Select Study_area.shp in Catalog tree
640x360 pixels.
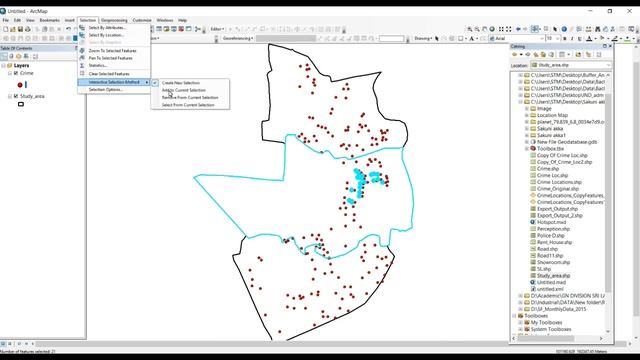(x=553, y=276)
